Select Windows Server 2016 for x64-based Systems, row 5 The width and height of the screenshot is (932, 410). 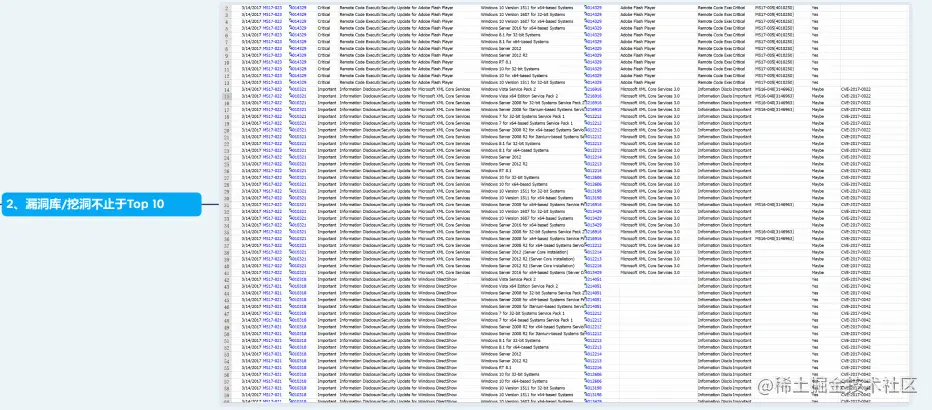coord(523,28)
